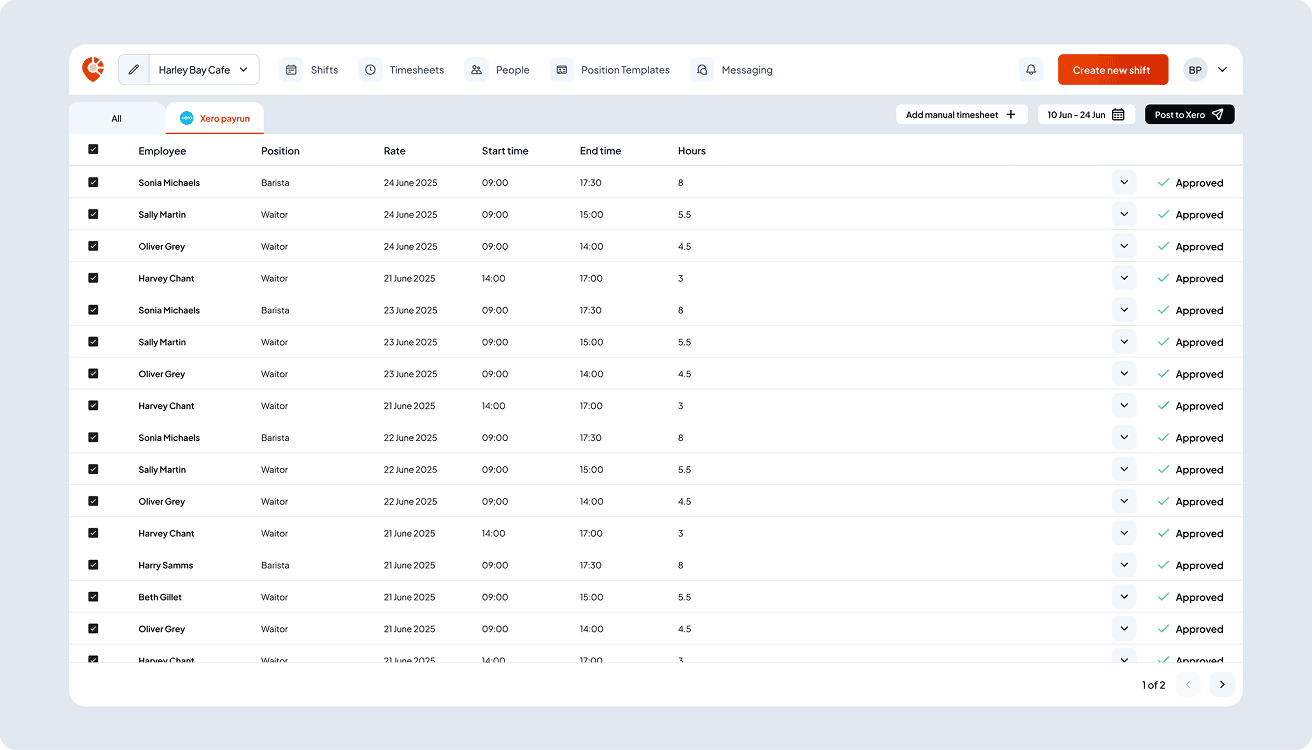
Task: Click the paper plane icon on Post to Xero
Action: [1217, 115]
